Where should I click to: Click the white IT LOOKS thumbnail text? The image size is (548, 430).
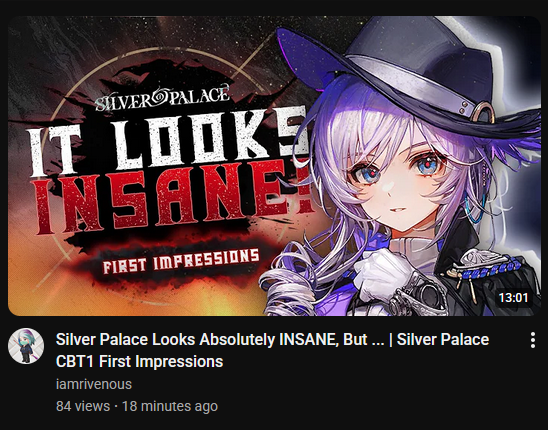168,142
